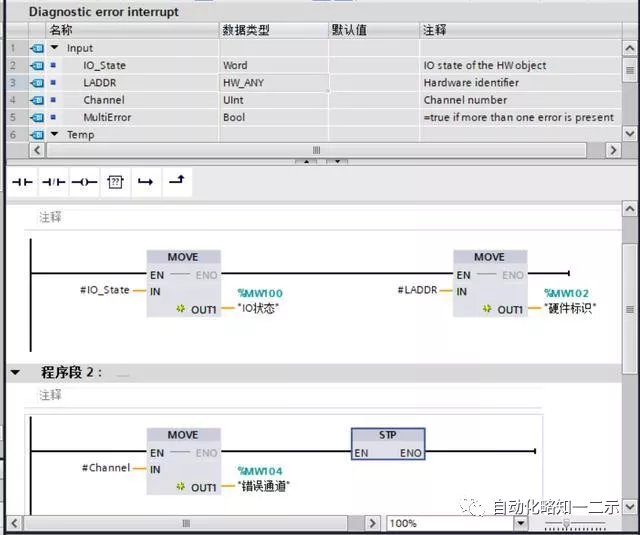
Task: Open the 100% zoom dropdown
Action: (x=520, y=523)
